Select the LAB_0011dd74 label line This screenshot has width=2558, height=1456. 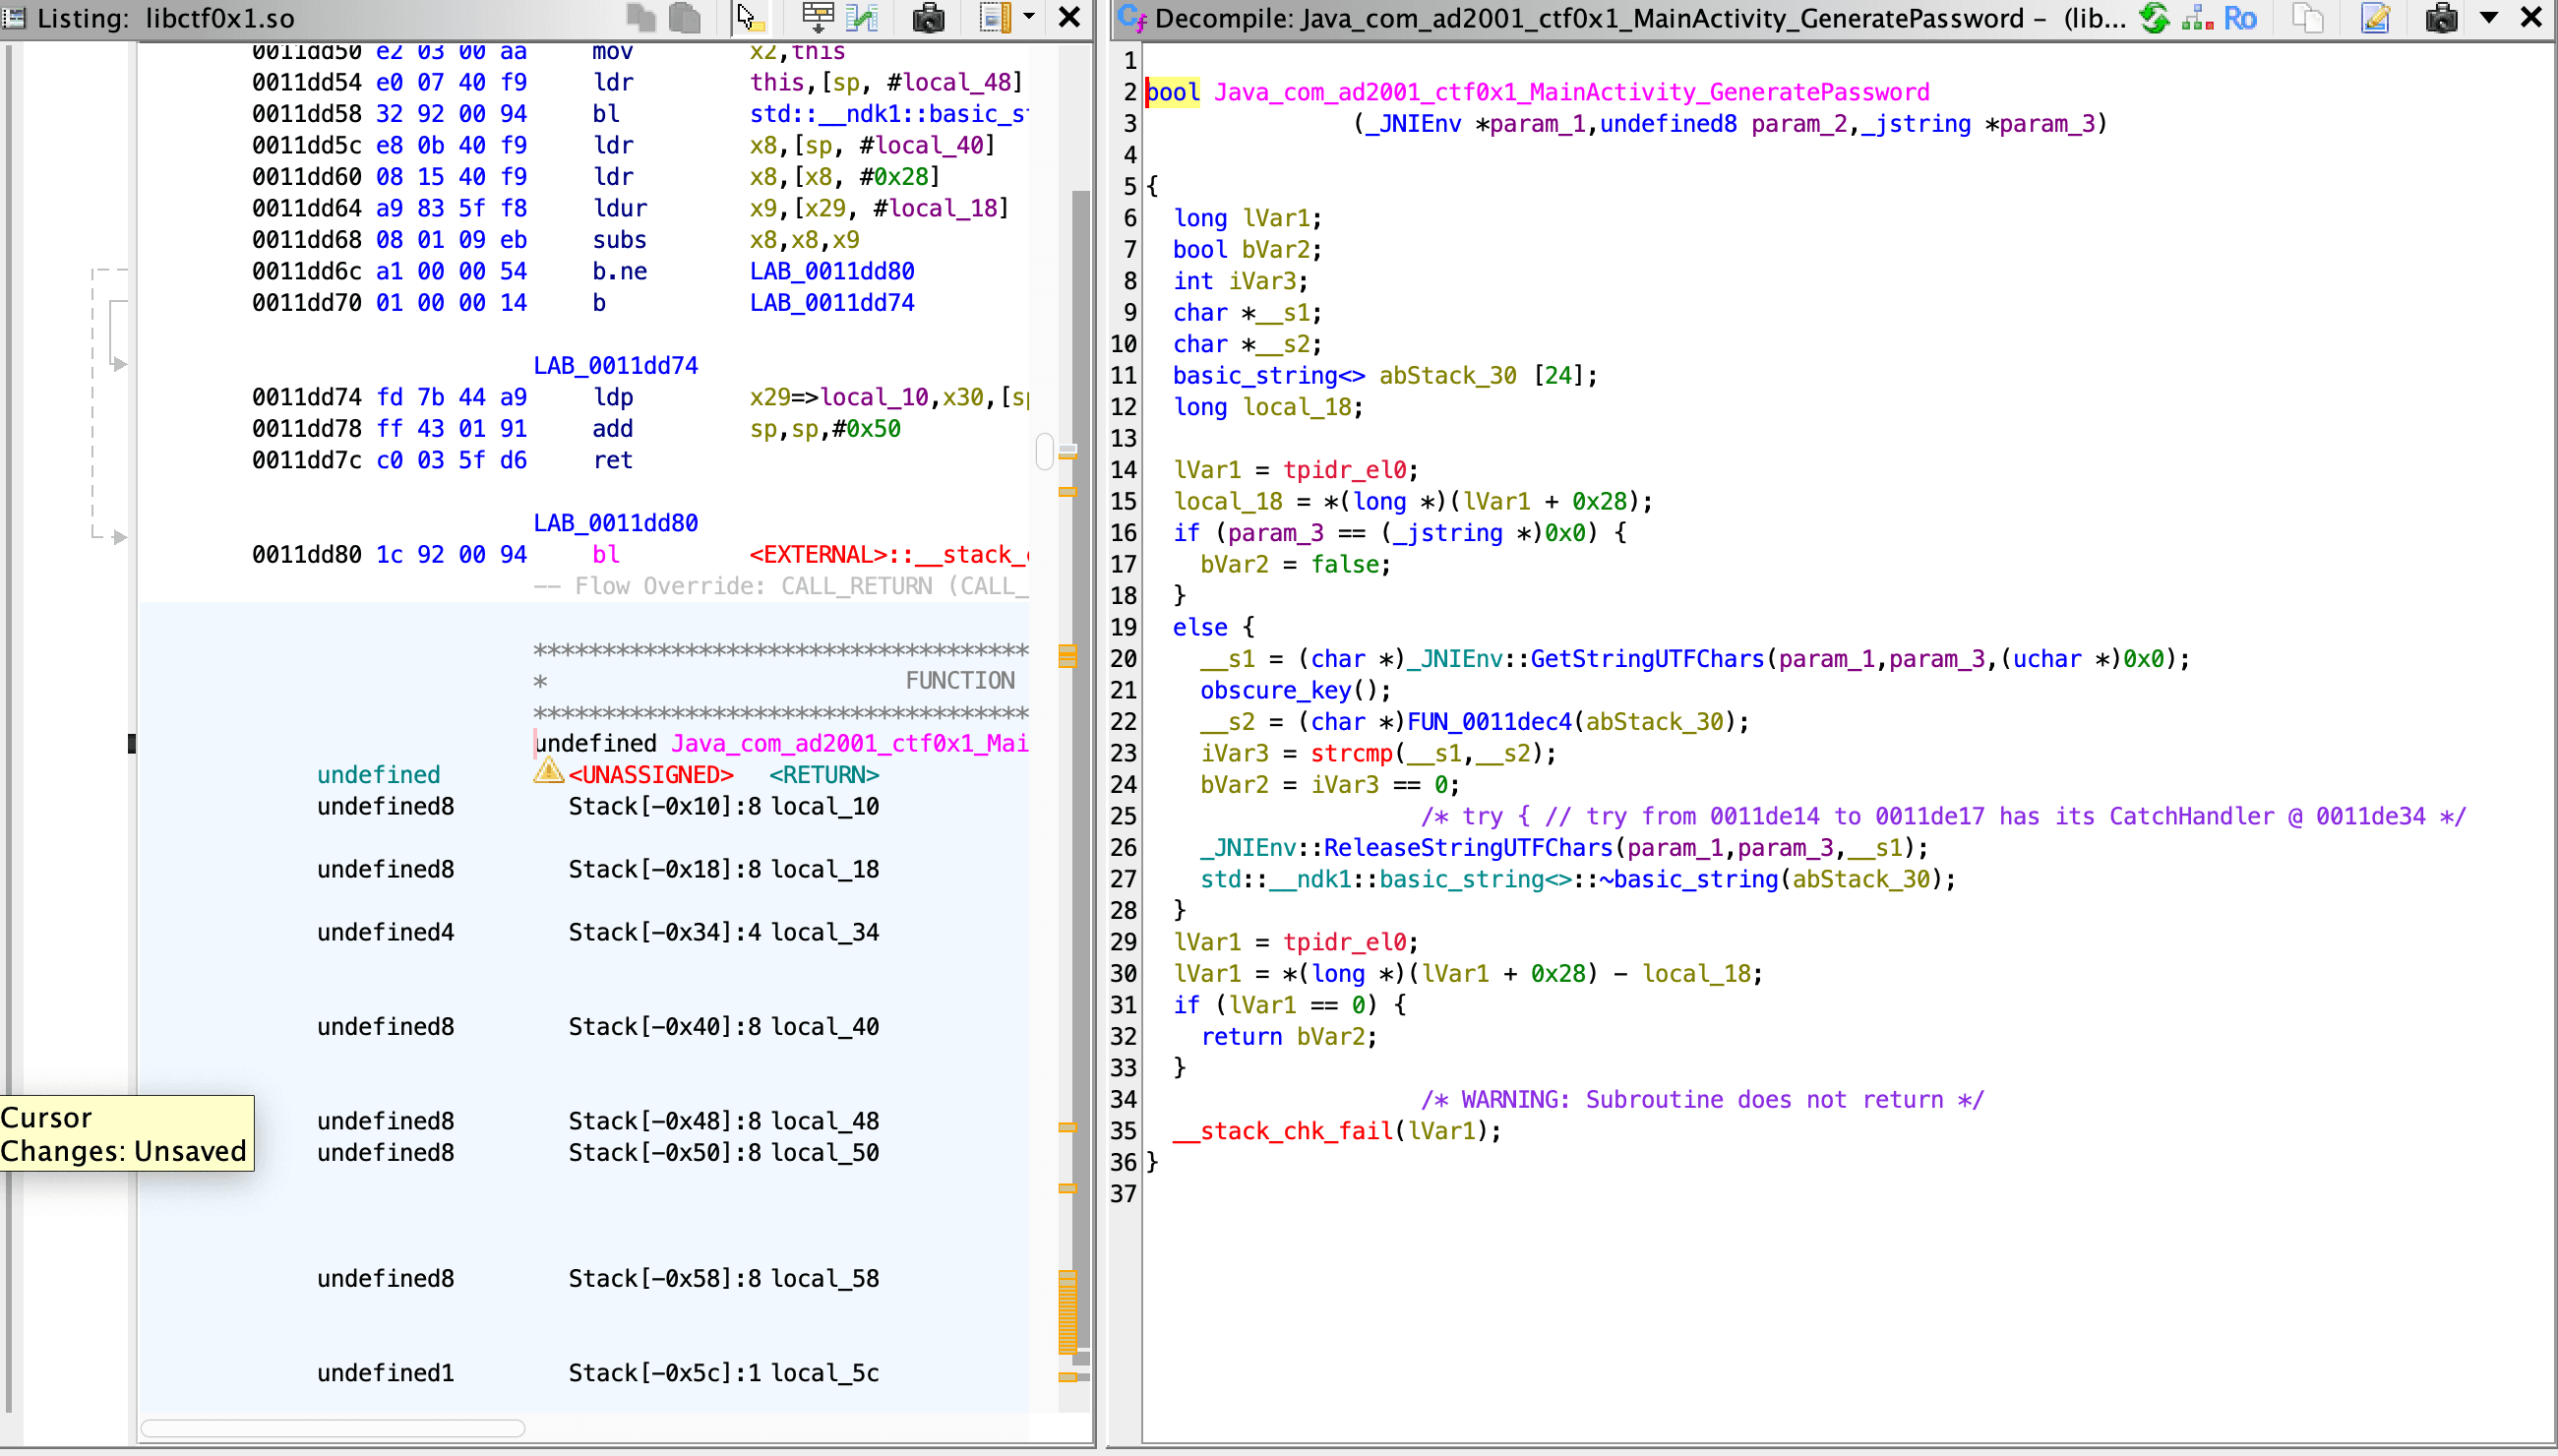pos(615,366)
